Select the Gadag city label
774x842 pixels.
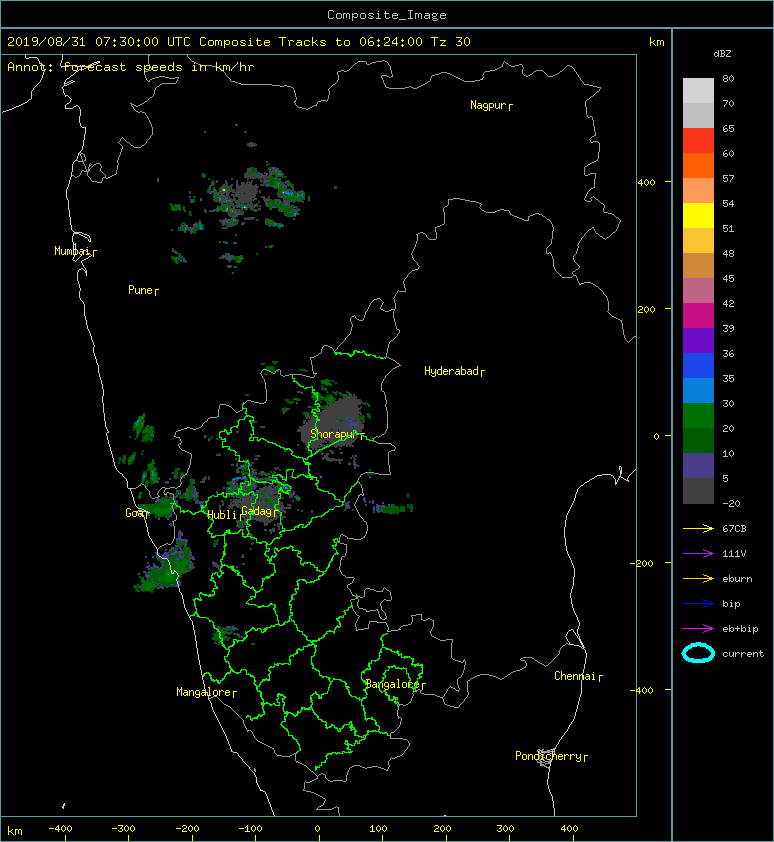[259, 511]
